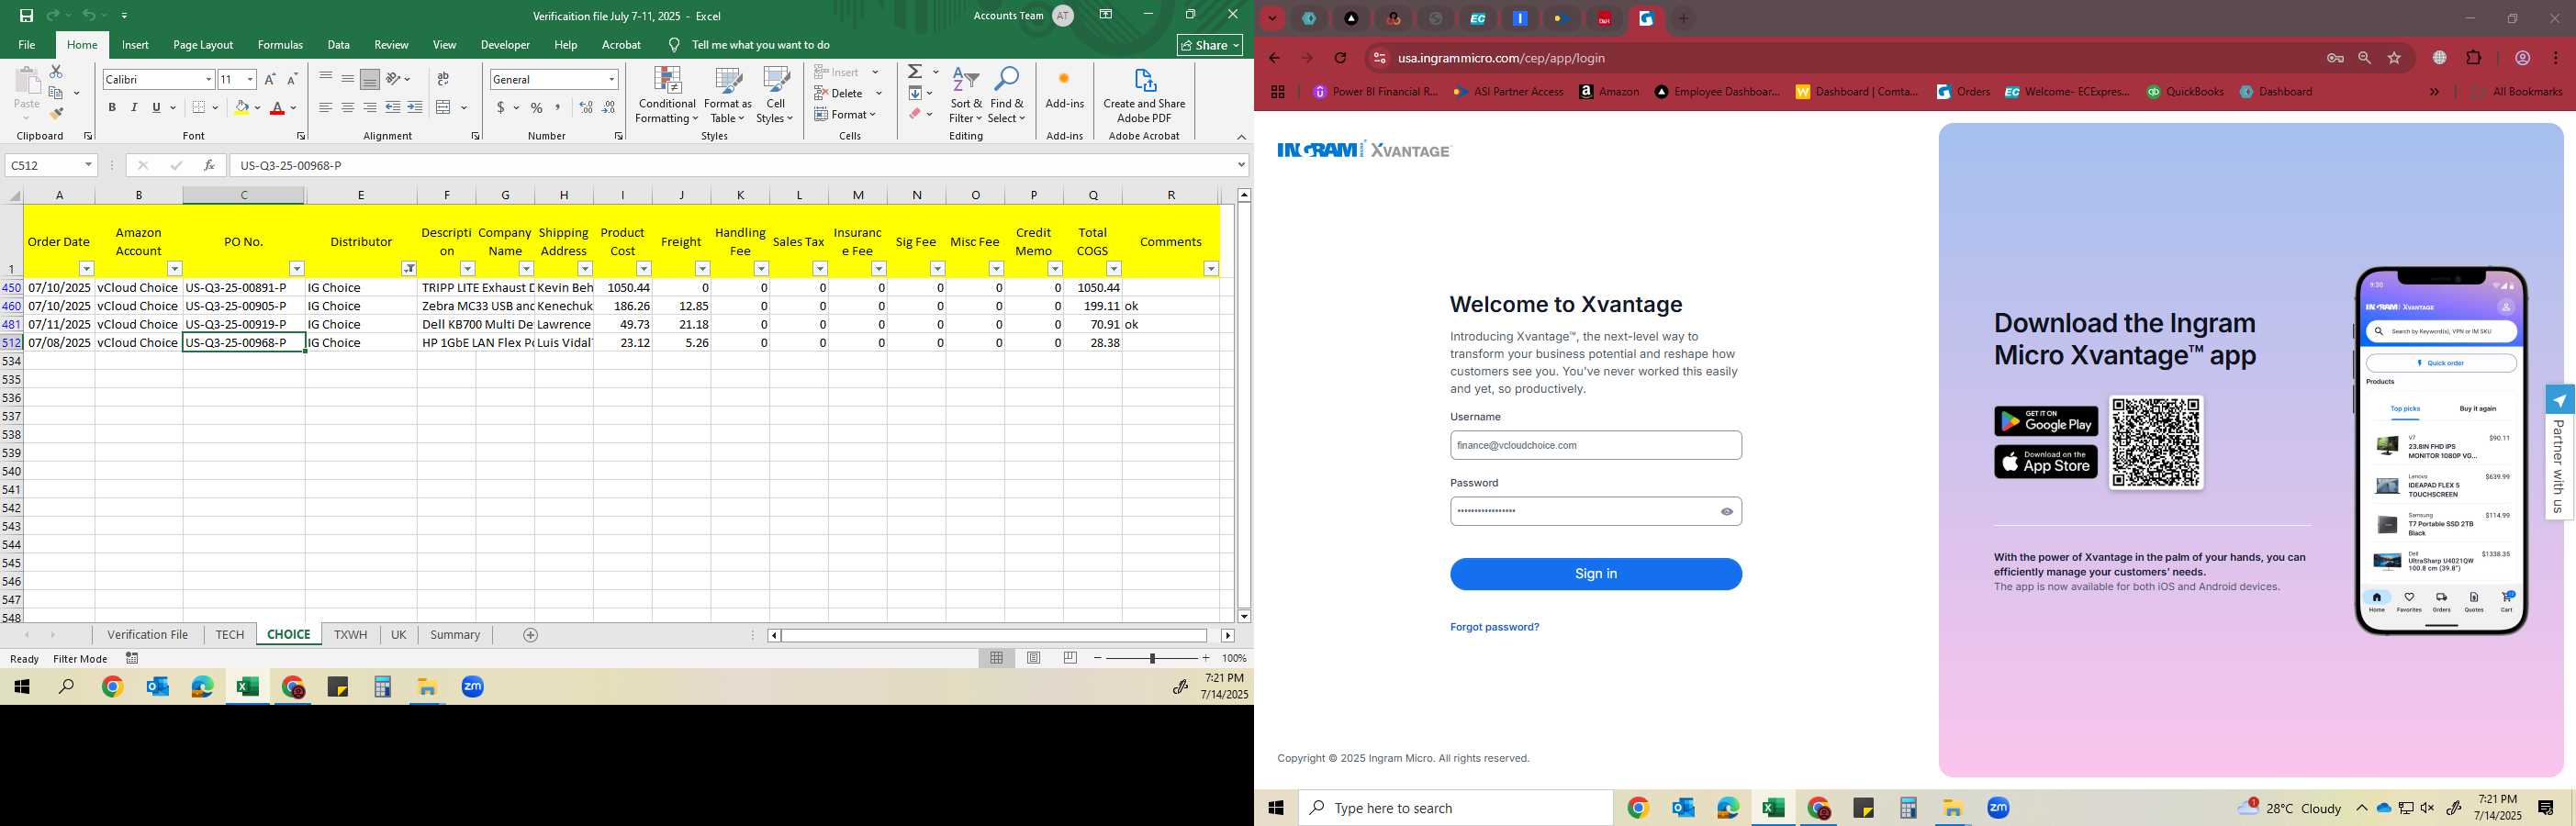
Task: Toggle password visibility eye icon
Action: pyautogui.click(x=1726, y=511)
